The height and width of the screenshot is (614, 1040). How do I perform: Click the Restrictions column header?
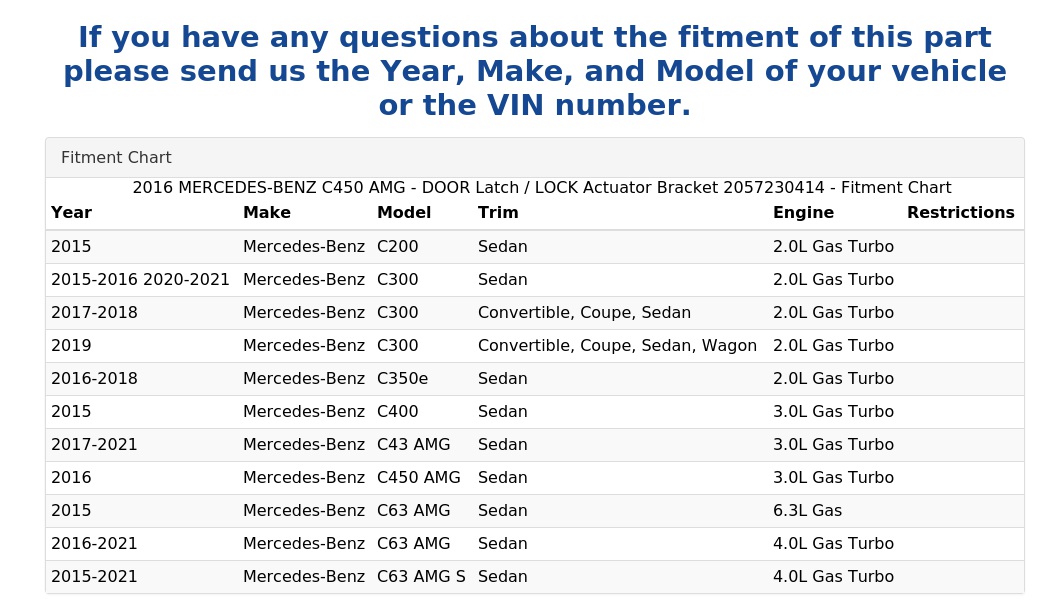click(x=960, y=213)
